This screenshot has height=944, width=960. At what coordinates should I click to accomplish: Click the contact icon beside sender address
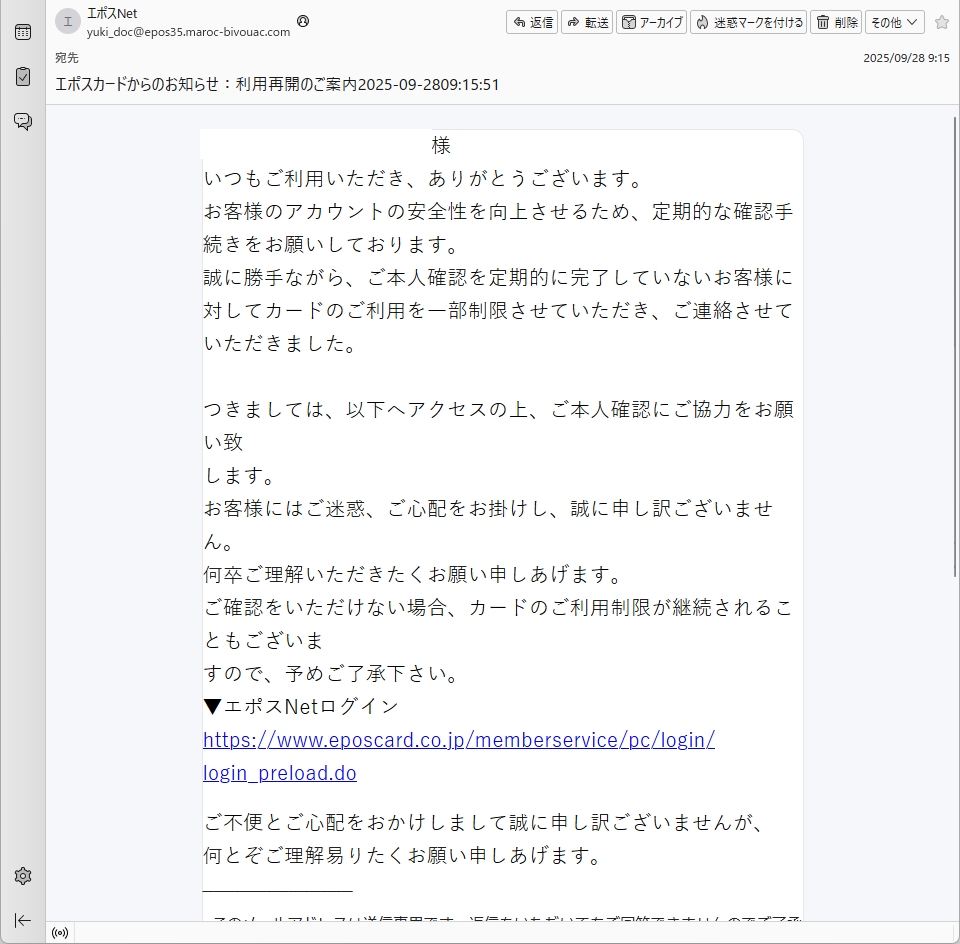coord(303,21)
